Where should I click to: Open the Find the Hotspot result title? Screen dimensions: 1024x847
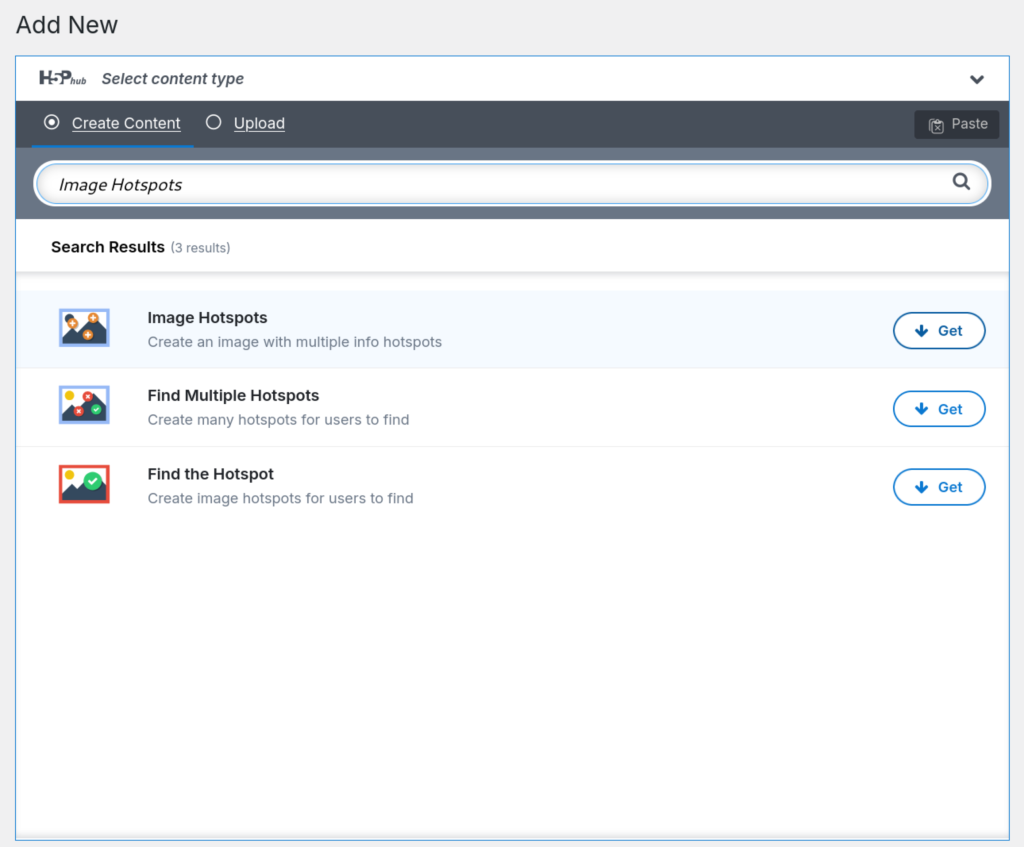(x=210, y=474)
